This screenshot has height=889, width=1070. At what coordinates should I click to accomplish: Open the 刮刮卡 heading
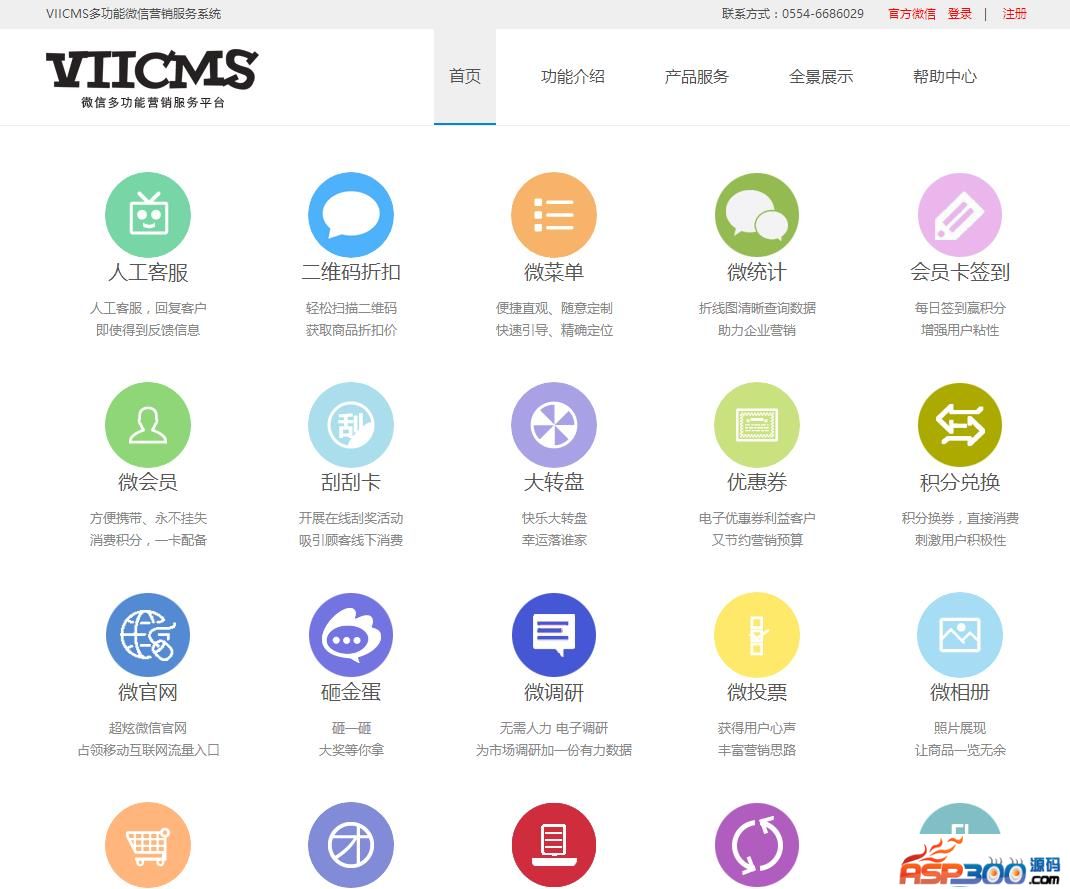351,482
